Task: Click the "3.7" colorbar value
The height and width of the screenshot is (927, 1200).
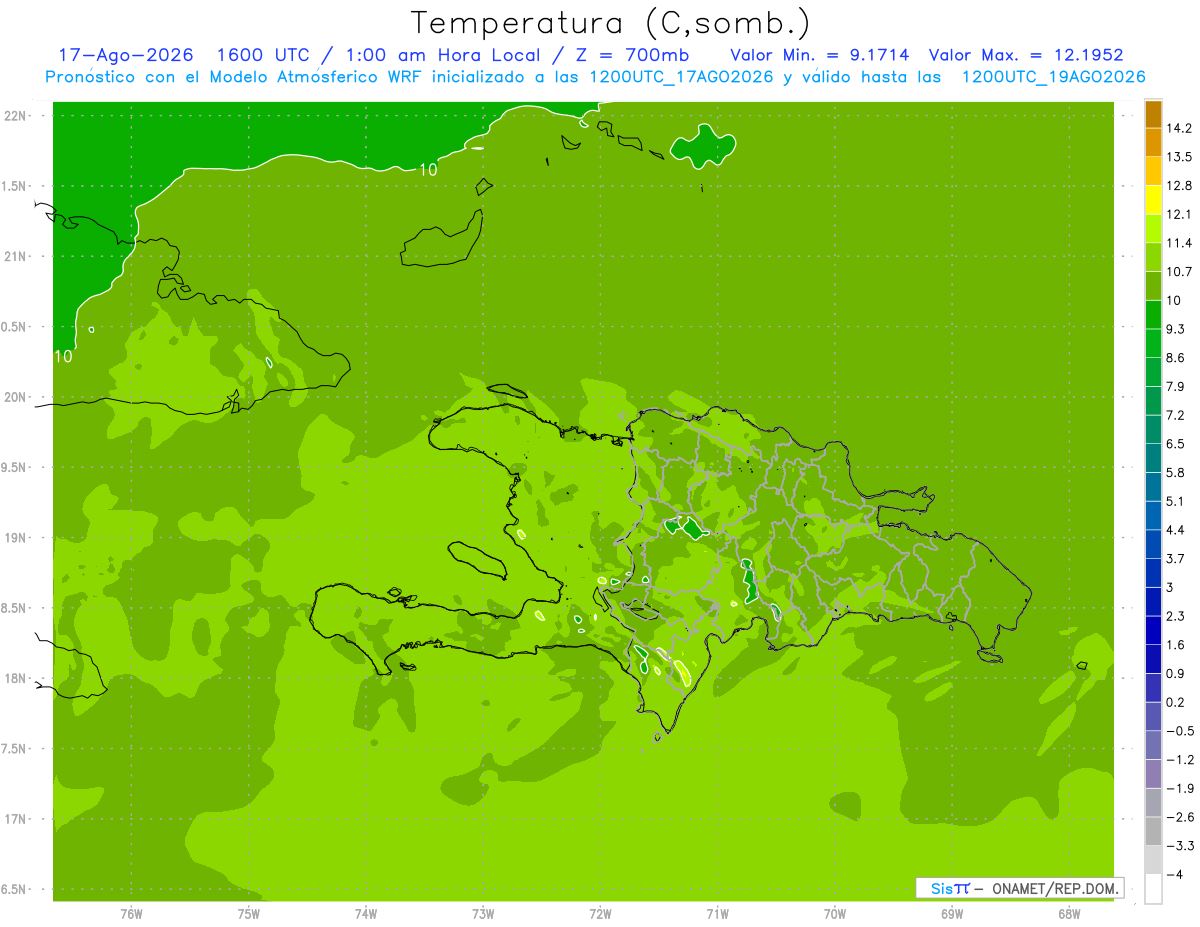Action: click(x=1176, y=559)
